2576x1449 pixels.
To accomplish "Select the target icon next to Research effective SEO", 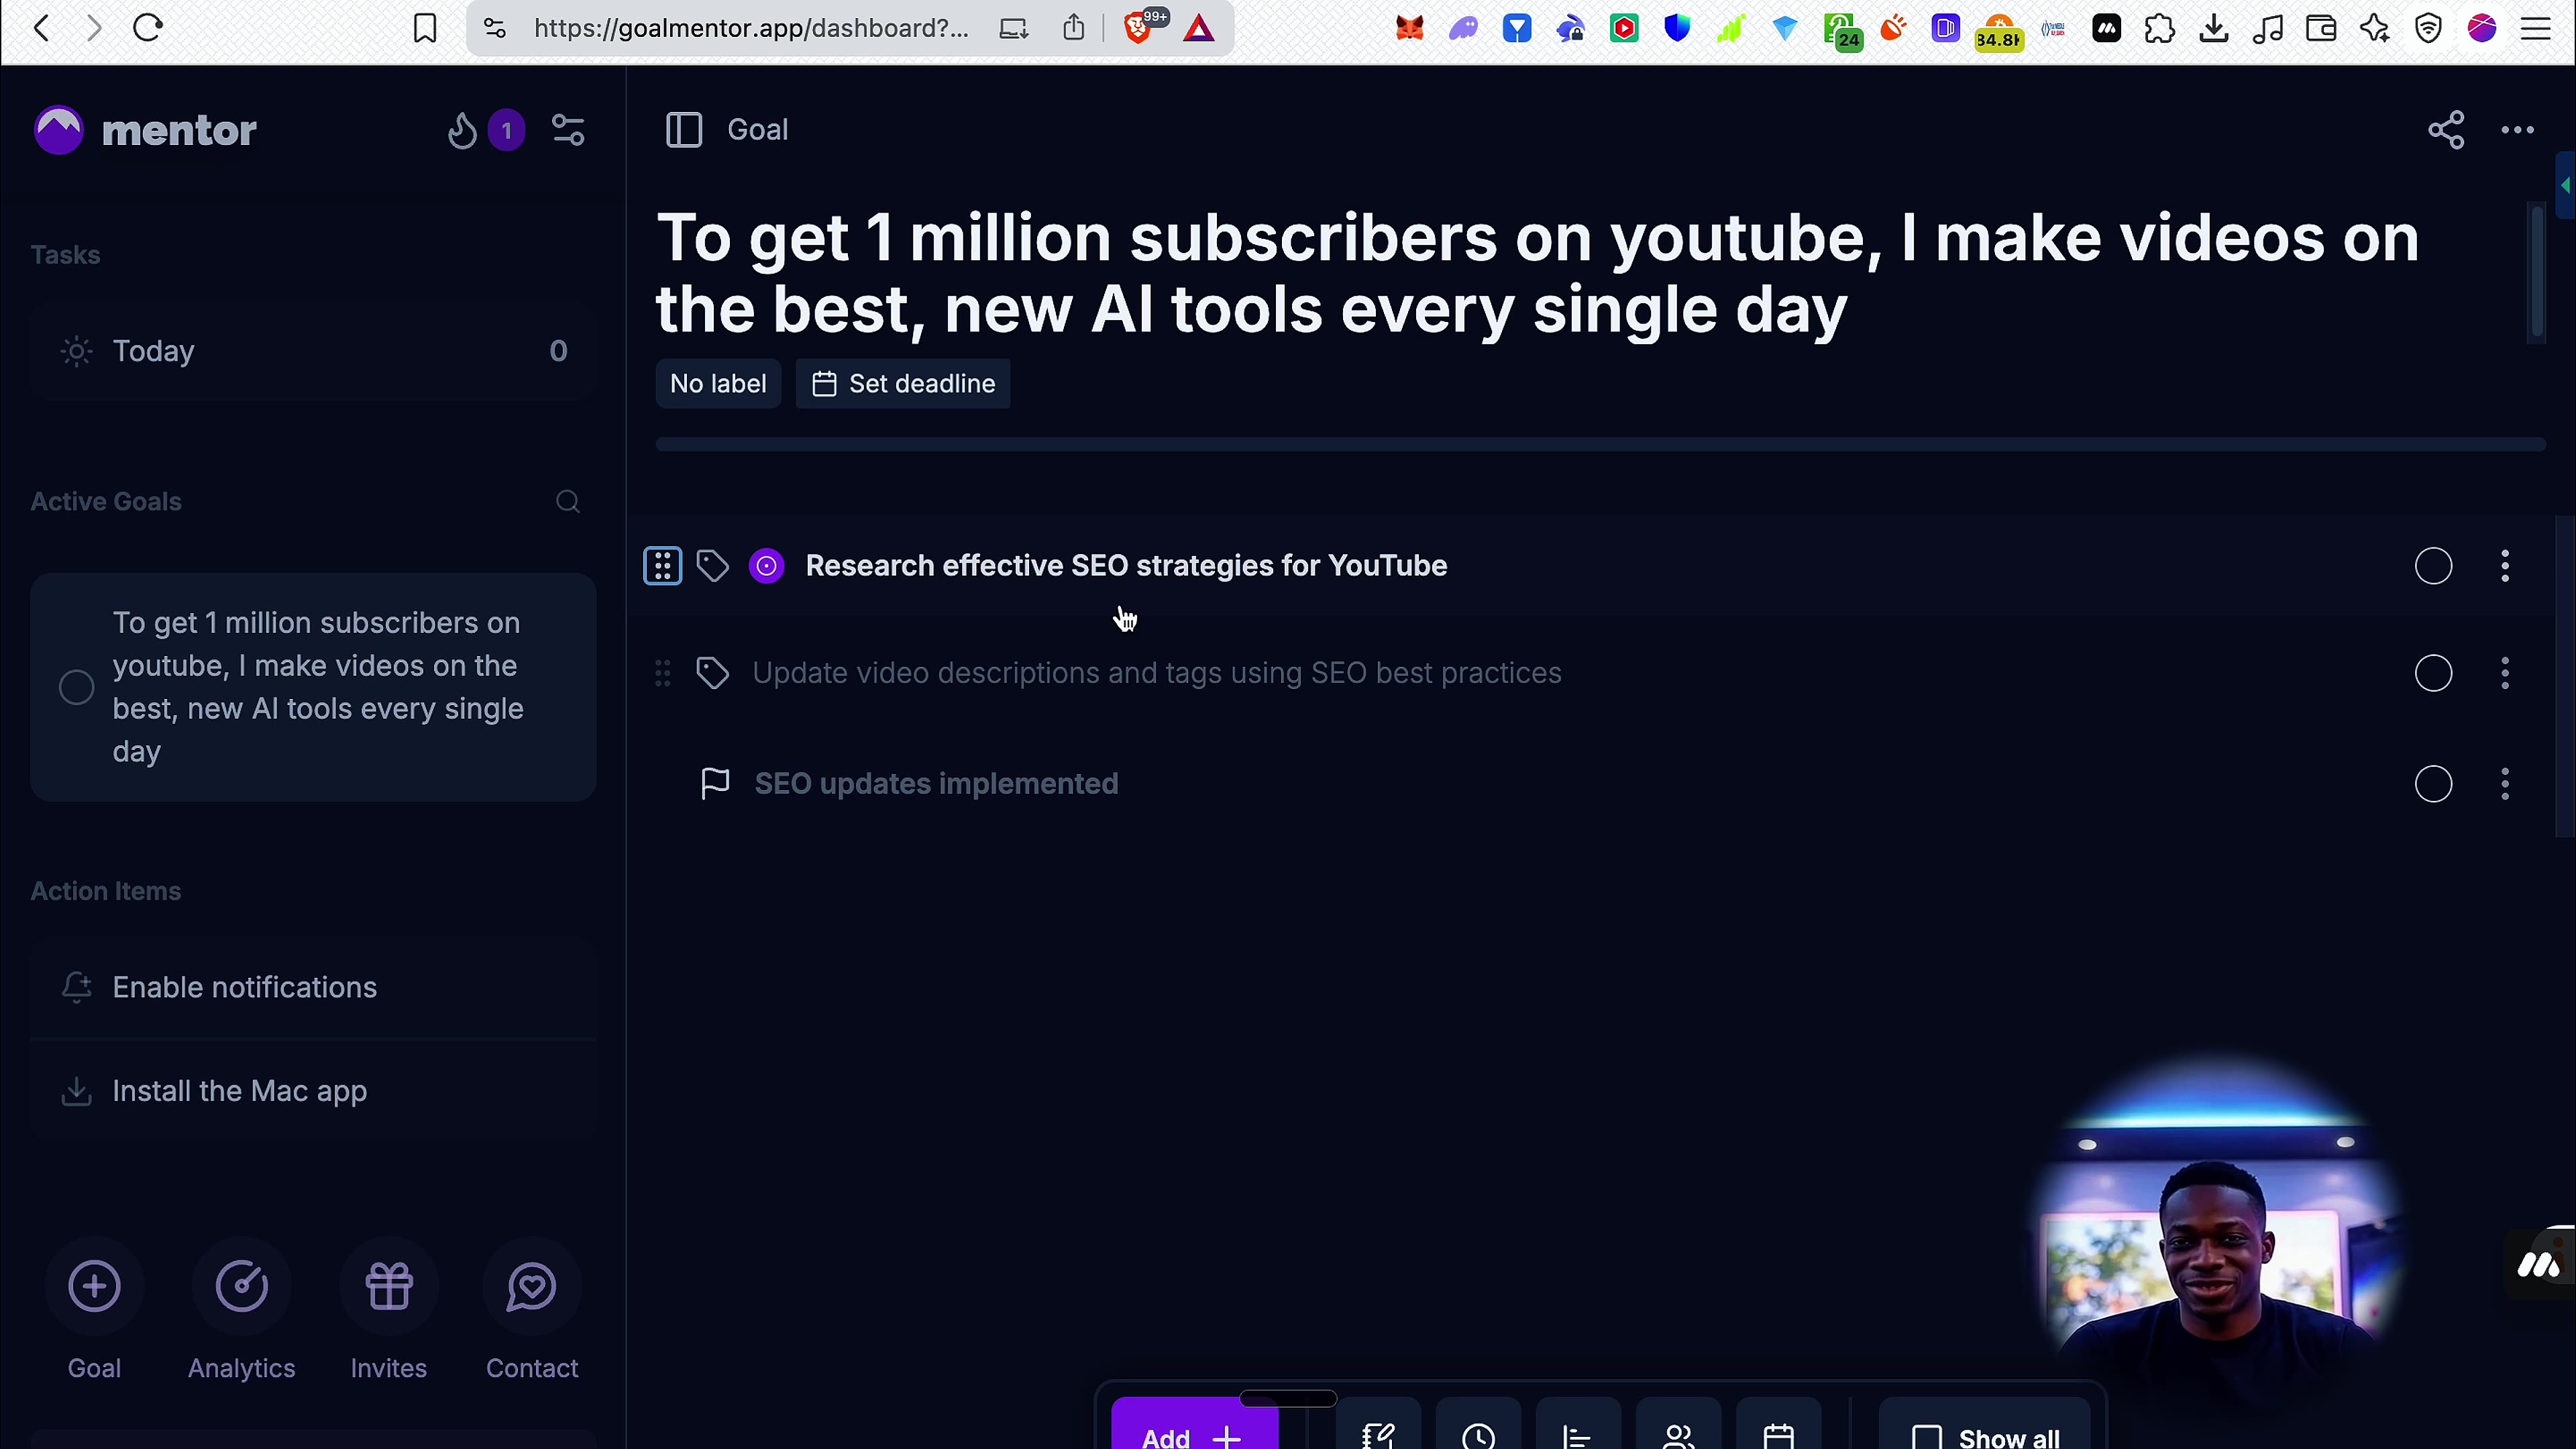I will tap(766, 565).
